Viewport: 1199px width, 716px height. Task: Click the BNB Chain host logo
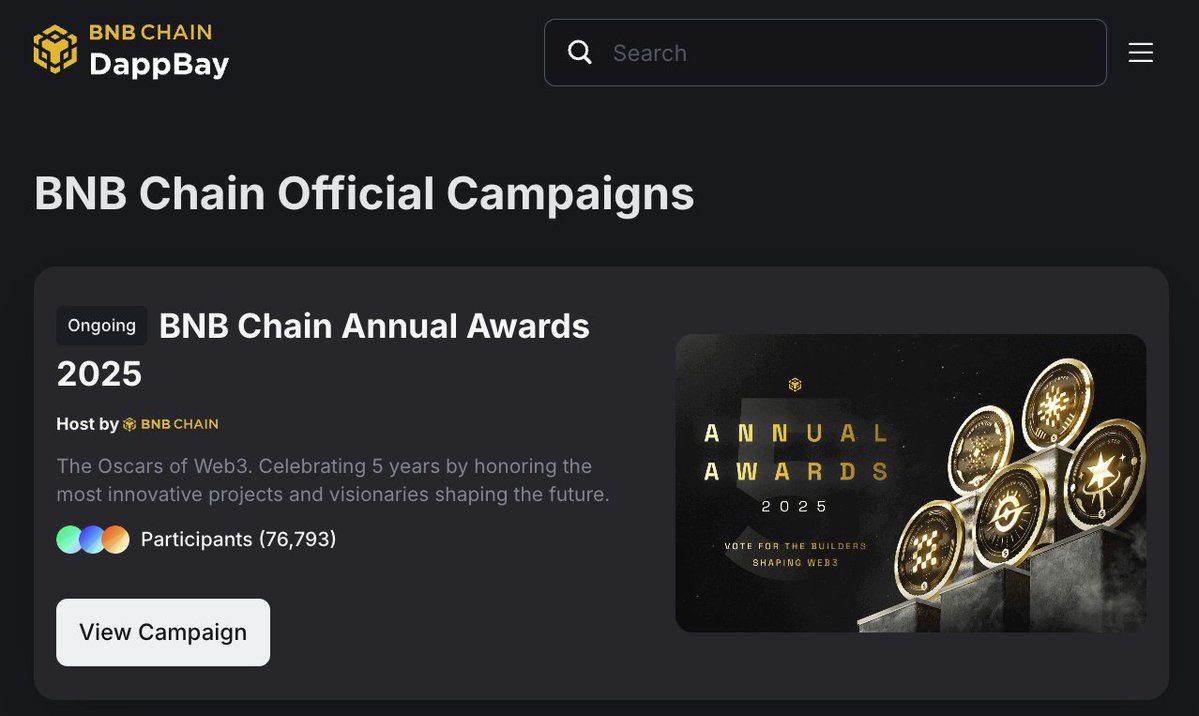click(x=171, y=424)
